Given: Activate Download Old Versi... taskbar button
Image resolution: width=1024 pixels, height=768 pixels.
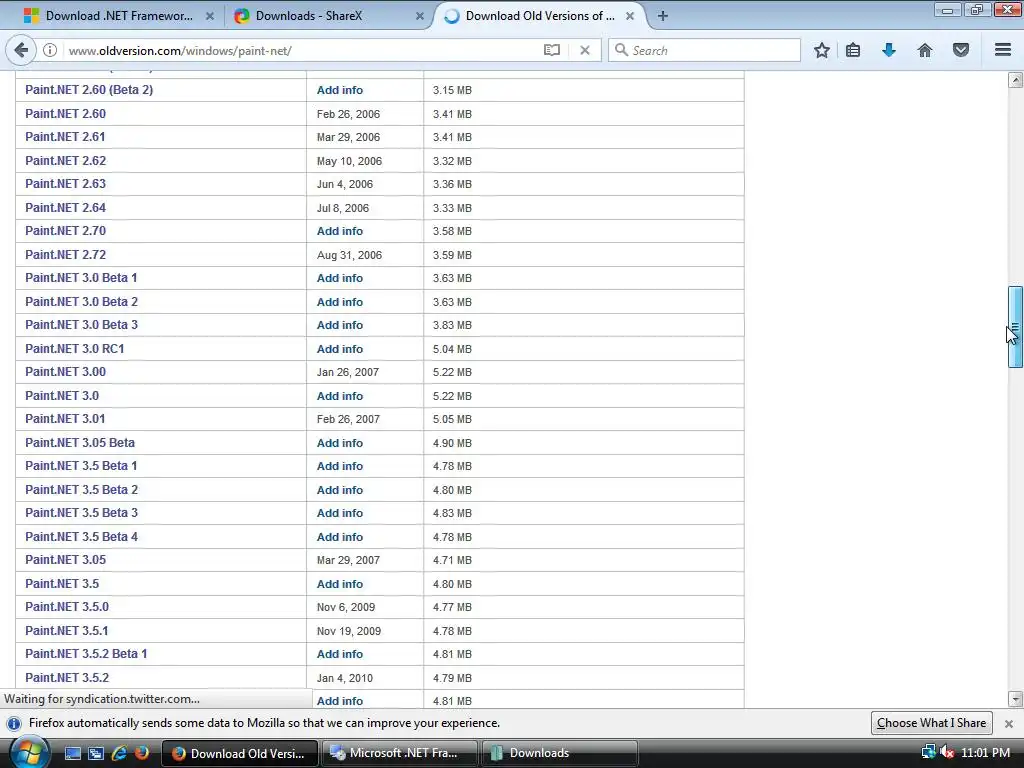Looking at the screenshot, I should (240, 753).
